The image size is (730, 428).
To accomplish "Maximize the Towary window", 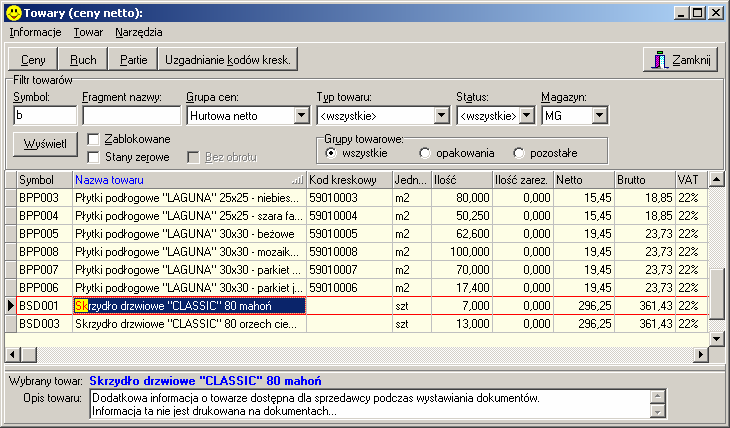I will (697, 13).
